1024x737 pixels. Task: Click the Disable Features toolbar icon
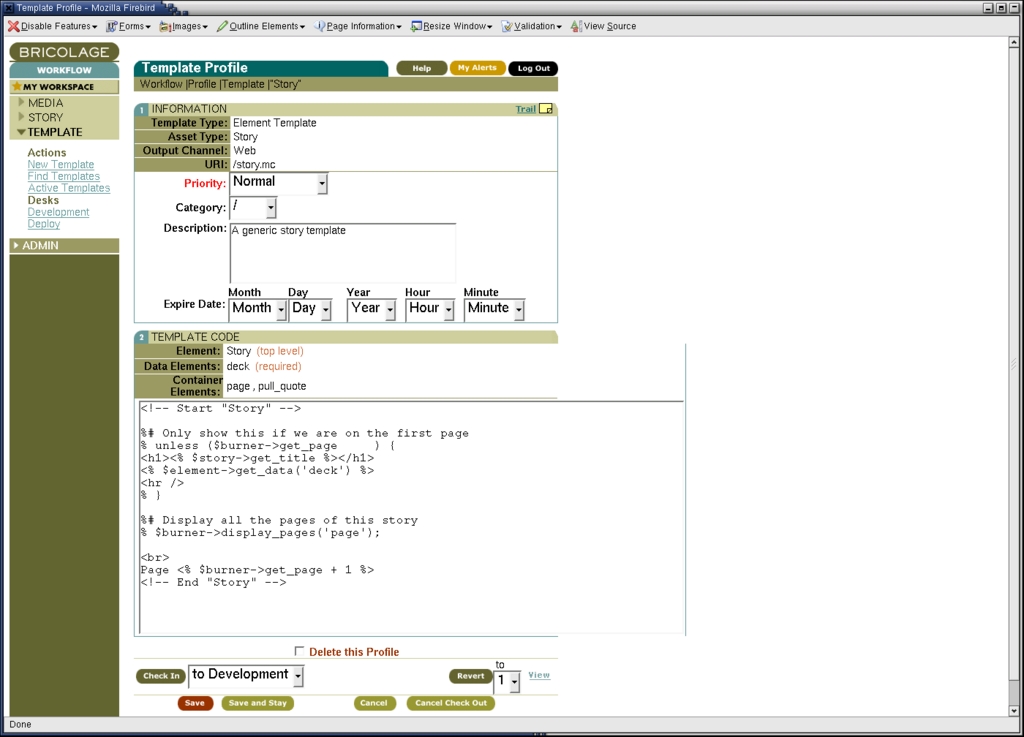point(14,26)
